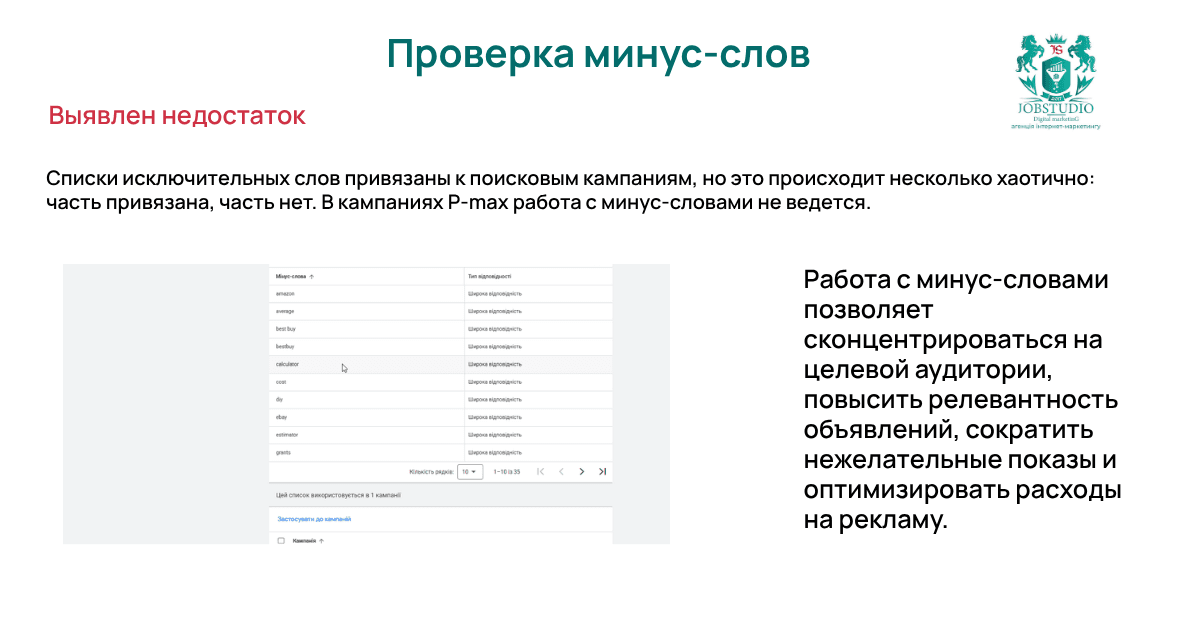Select the ebay keyword row
Screen dimensions: 1200x628
click(x=441, y=417)
